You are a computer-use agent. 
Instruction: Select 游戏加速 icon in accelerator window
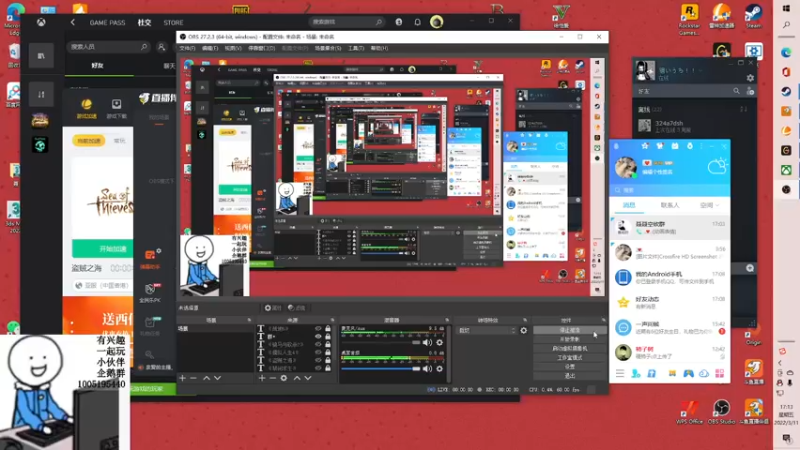click(86, 109)
